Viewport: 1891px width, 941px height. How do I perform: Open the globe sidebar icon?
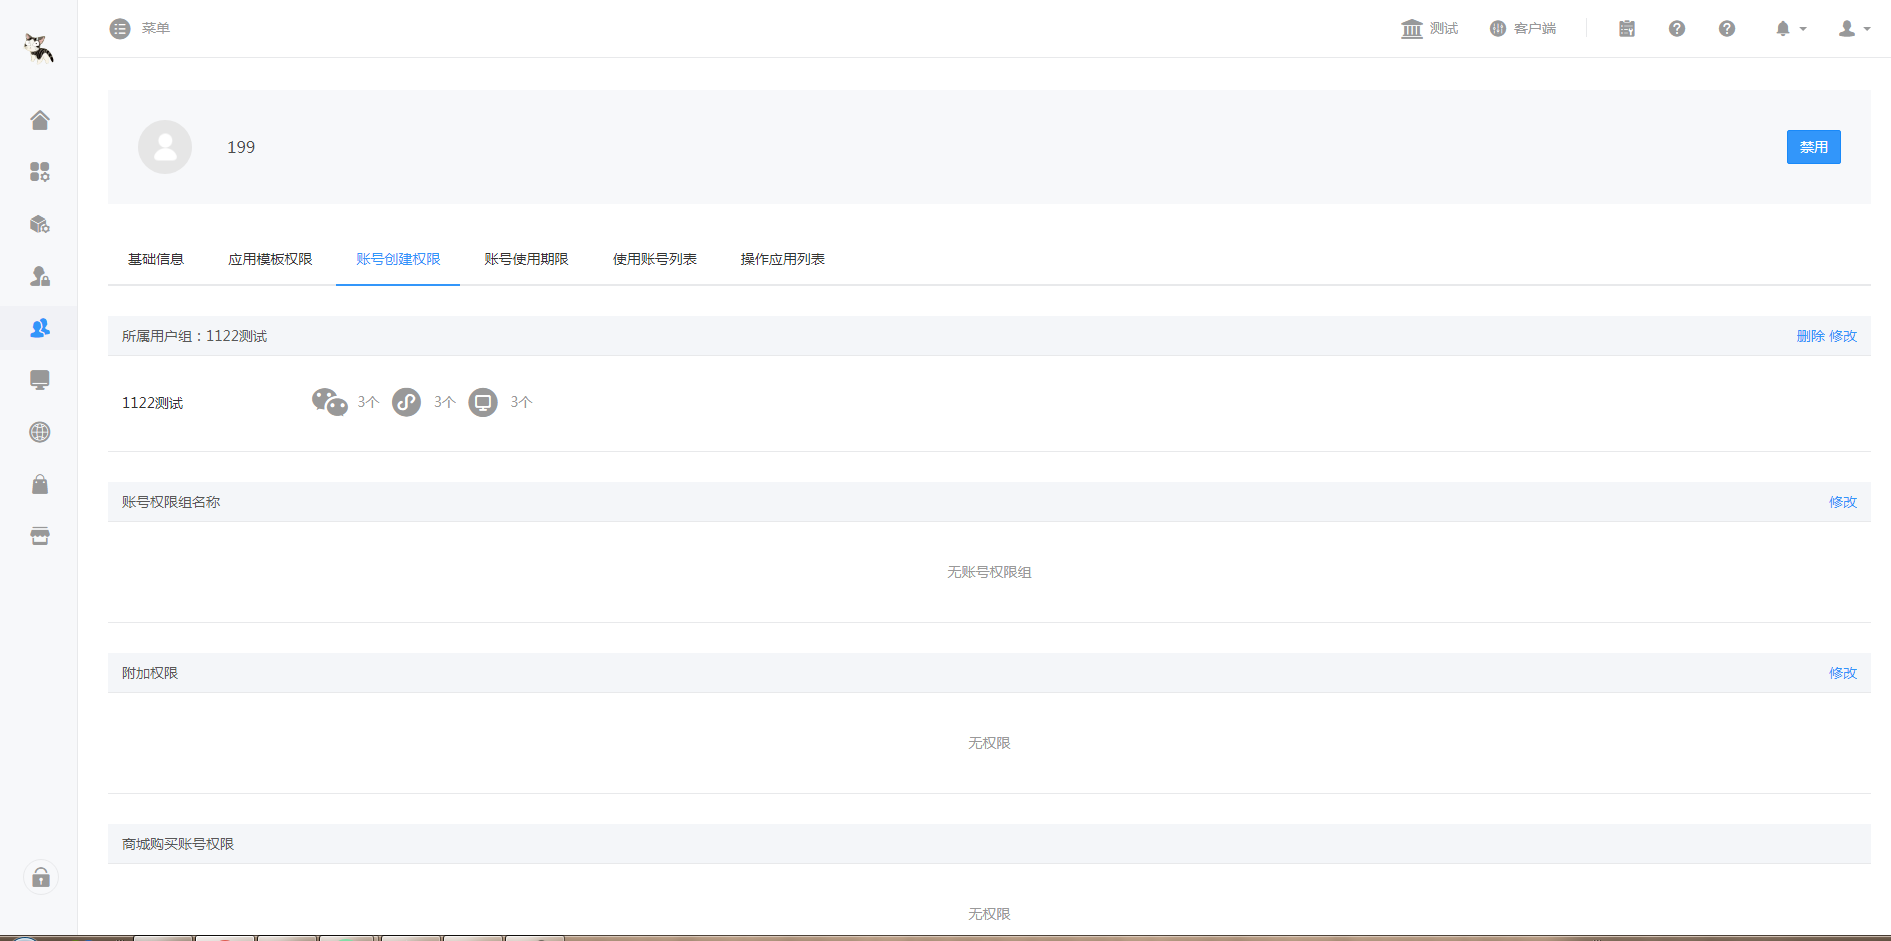[x=40, y=432]
